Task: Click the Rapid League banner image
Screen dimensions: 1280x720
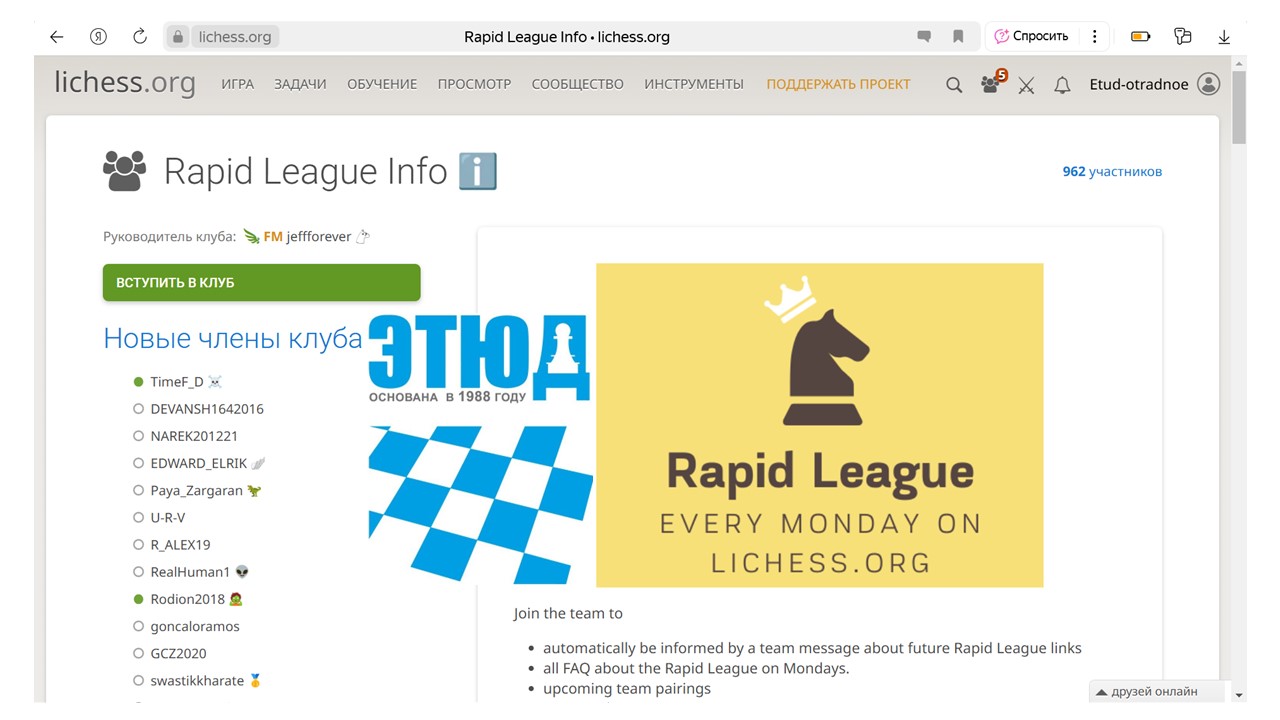Action: point(819,425)
